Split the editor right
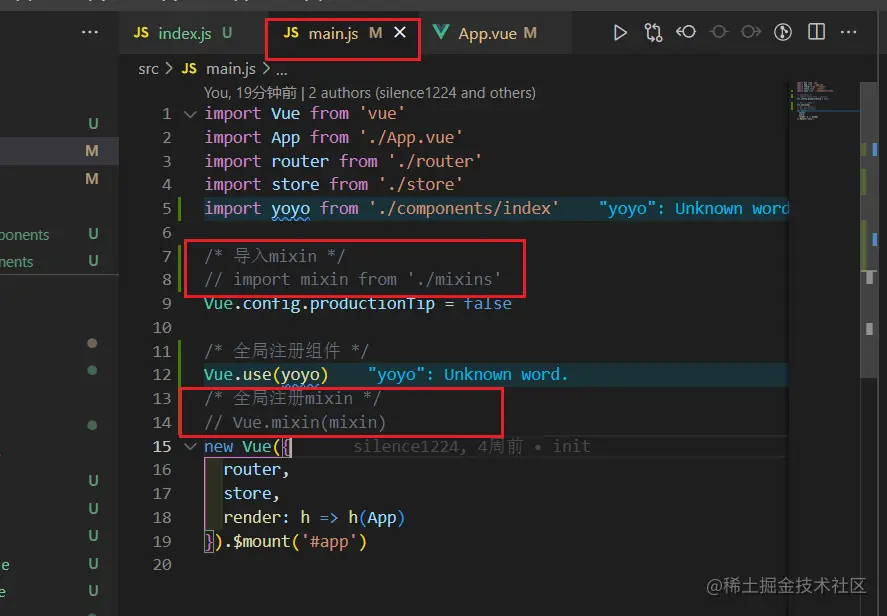Image resolution: width=887 pixels, height=616 pixels. click(816, 32)
